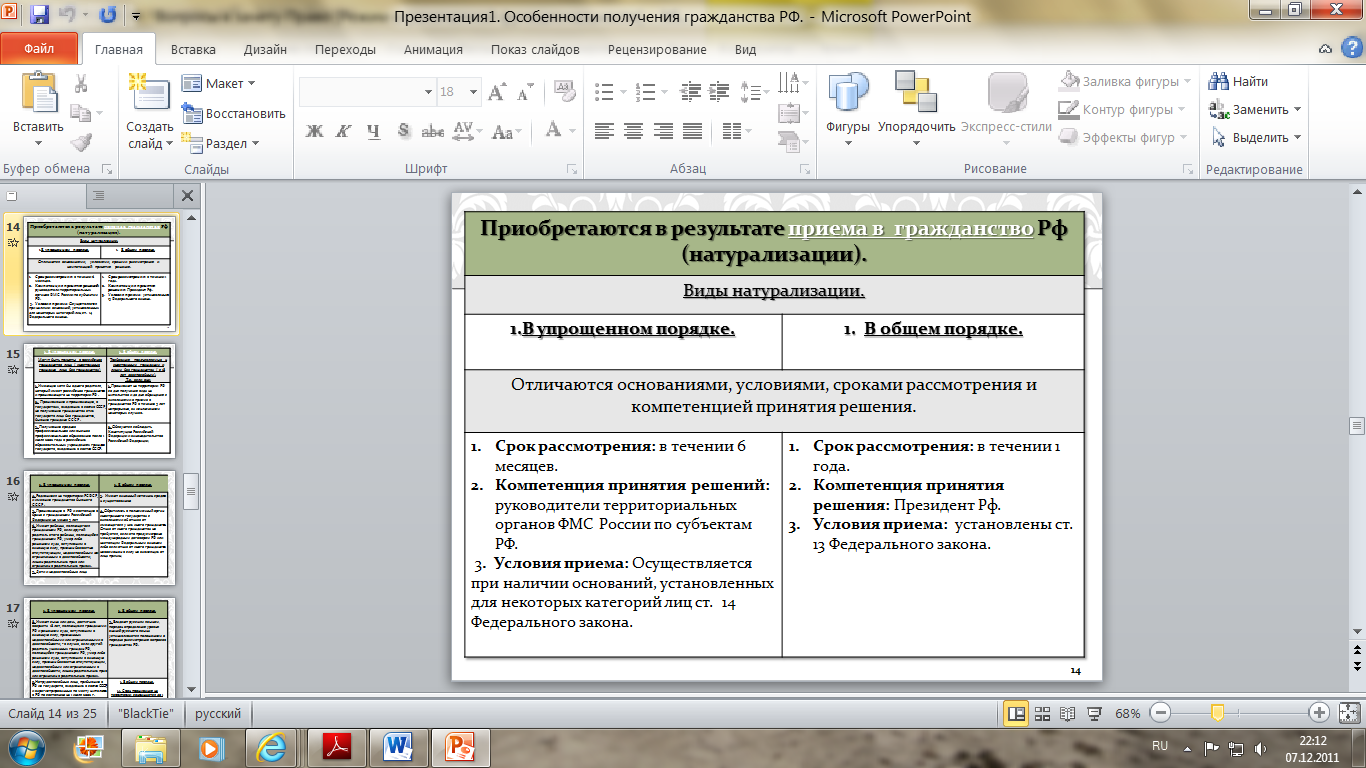Image resolution: width=1366 pixels, height=768 pixels.
Task: Toggle Italic (К) formatting
Action: (x=344, y=131)
